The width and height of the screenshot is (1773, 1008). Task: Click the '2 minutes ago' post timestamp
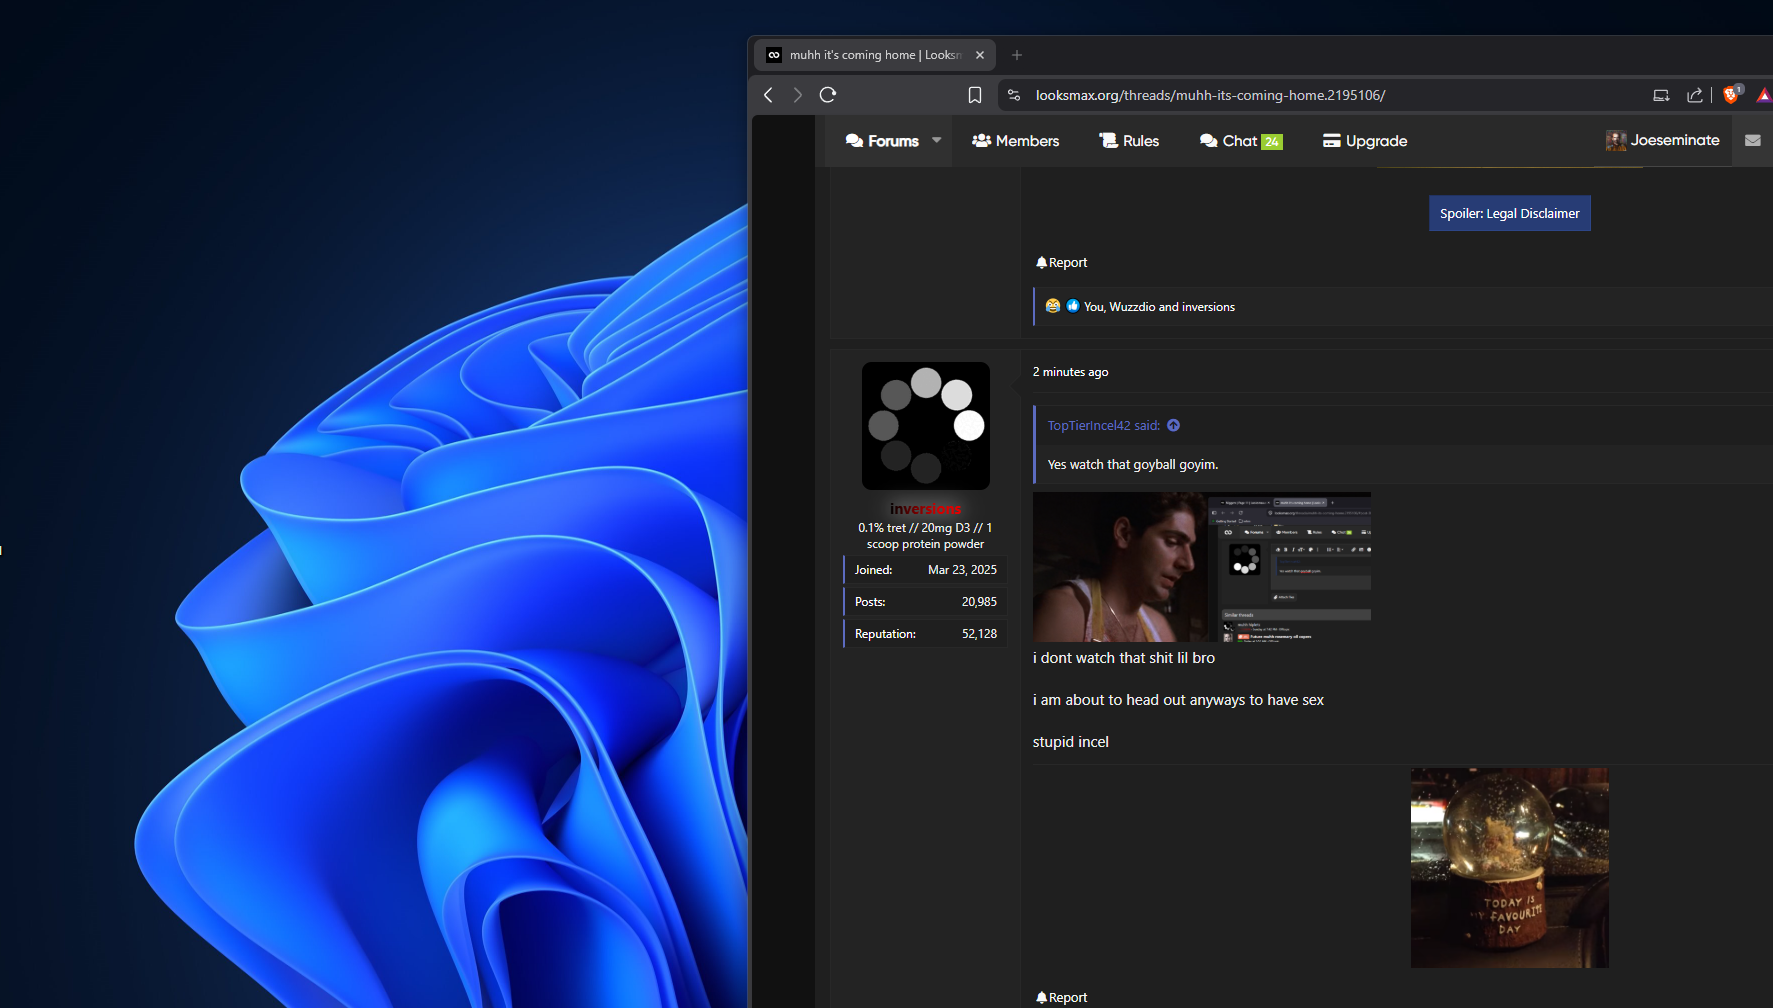pos(1070,372)
